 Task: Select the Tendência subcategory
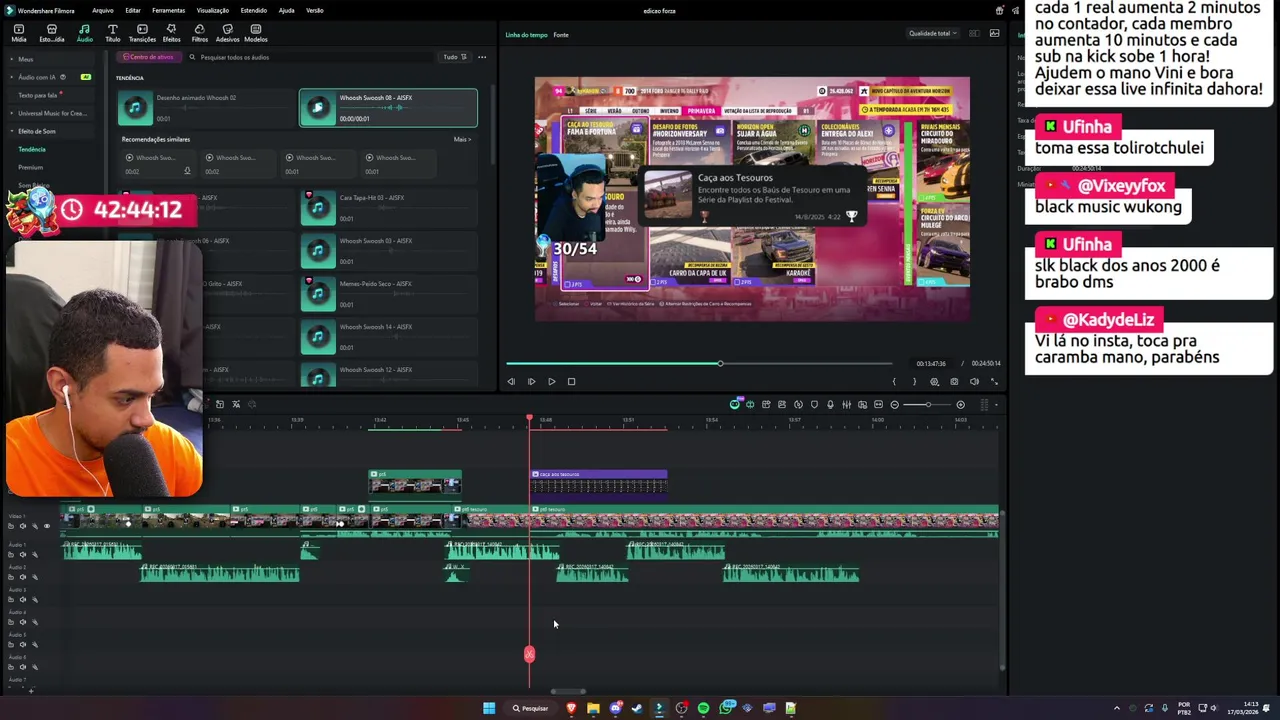pyautogui.click(x=32, y=149)
